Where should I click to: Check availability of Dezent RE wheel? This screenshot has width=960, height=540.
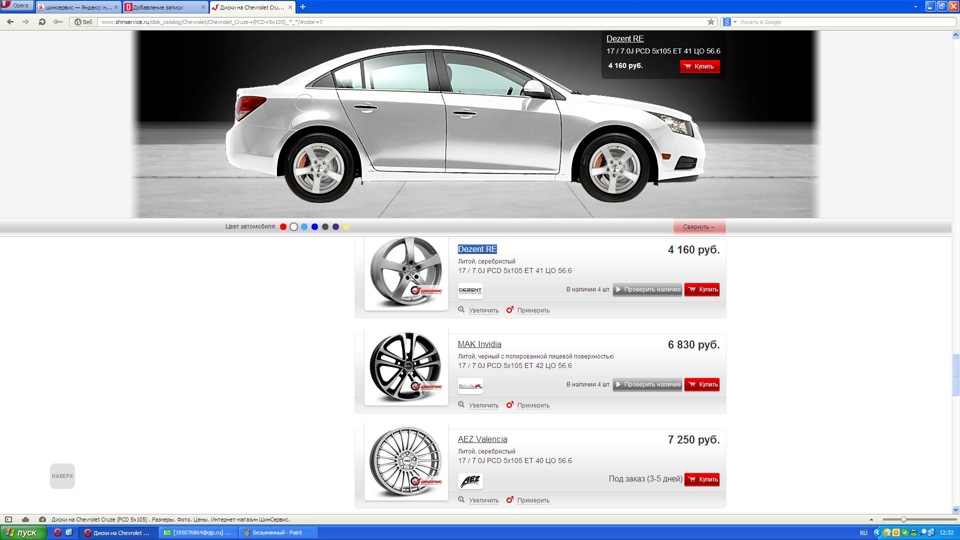tap(647, 290)
